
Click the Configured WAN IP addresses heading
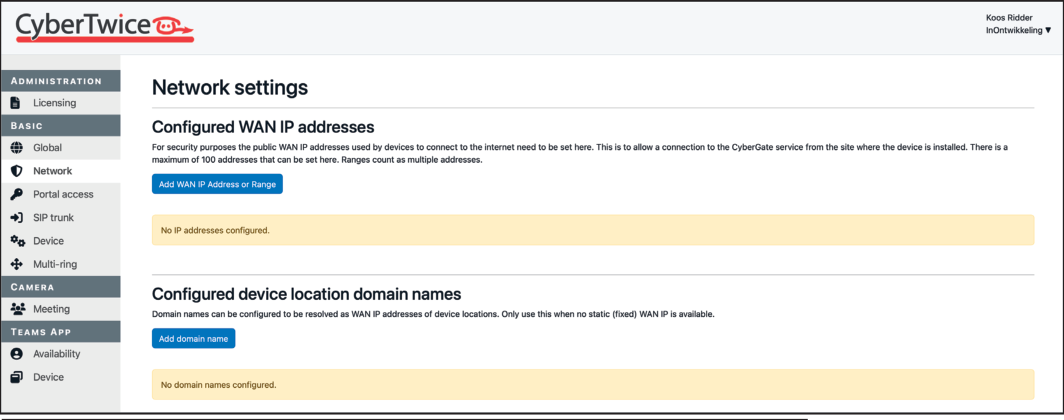coord(263,127)
